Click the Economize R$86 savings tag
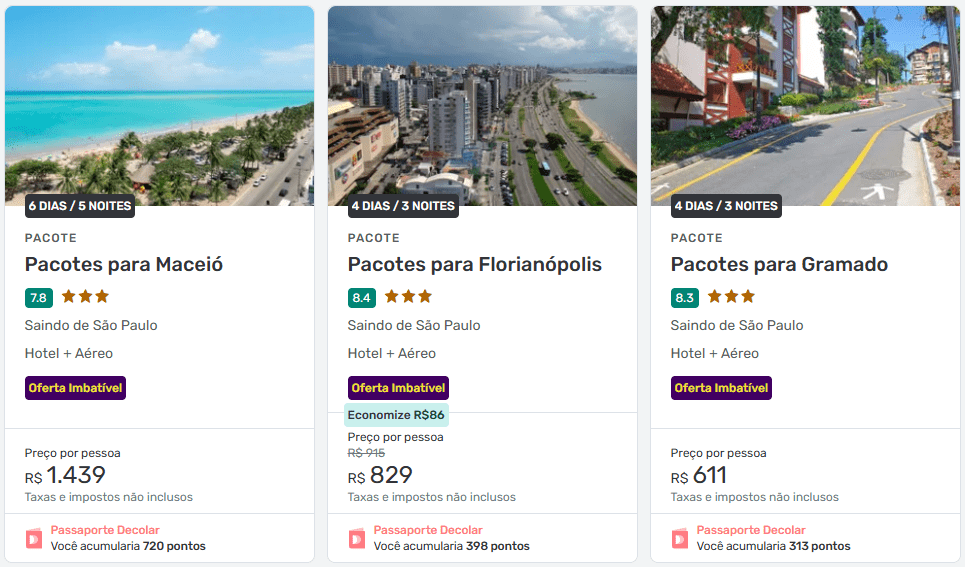The image size is (965, 567). 396,415
